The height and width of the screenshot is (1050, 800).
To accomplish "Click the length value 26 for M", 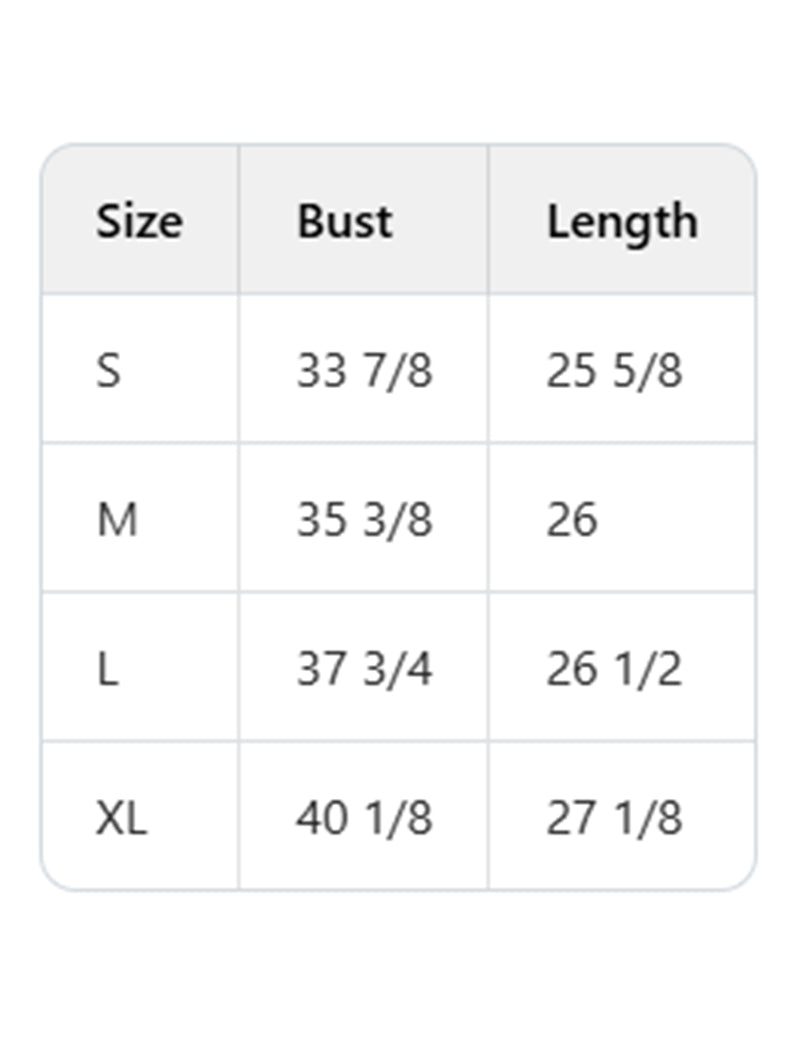I will [571, 520].
